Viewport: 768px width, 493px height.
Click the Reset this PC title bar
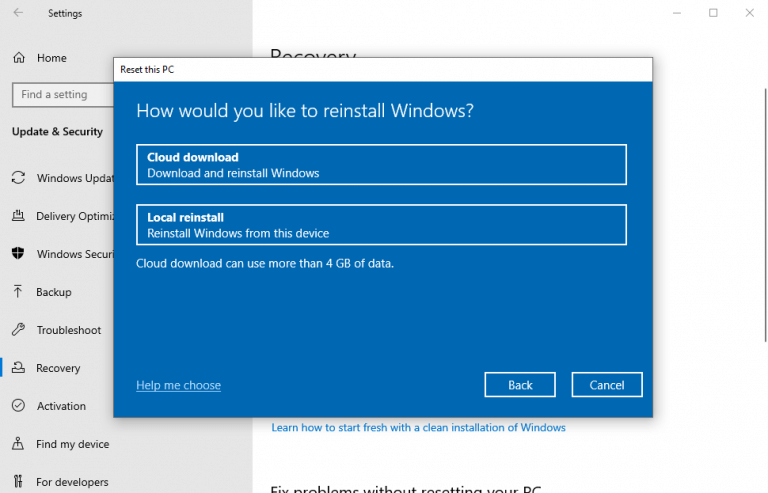pos(383,70)
